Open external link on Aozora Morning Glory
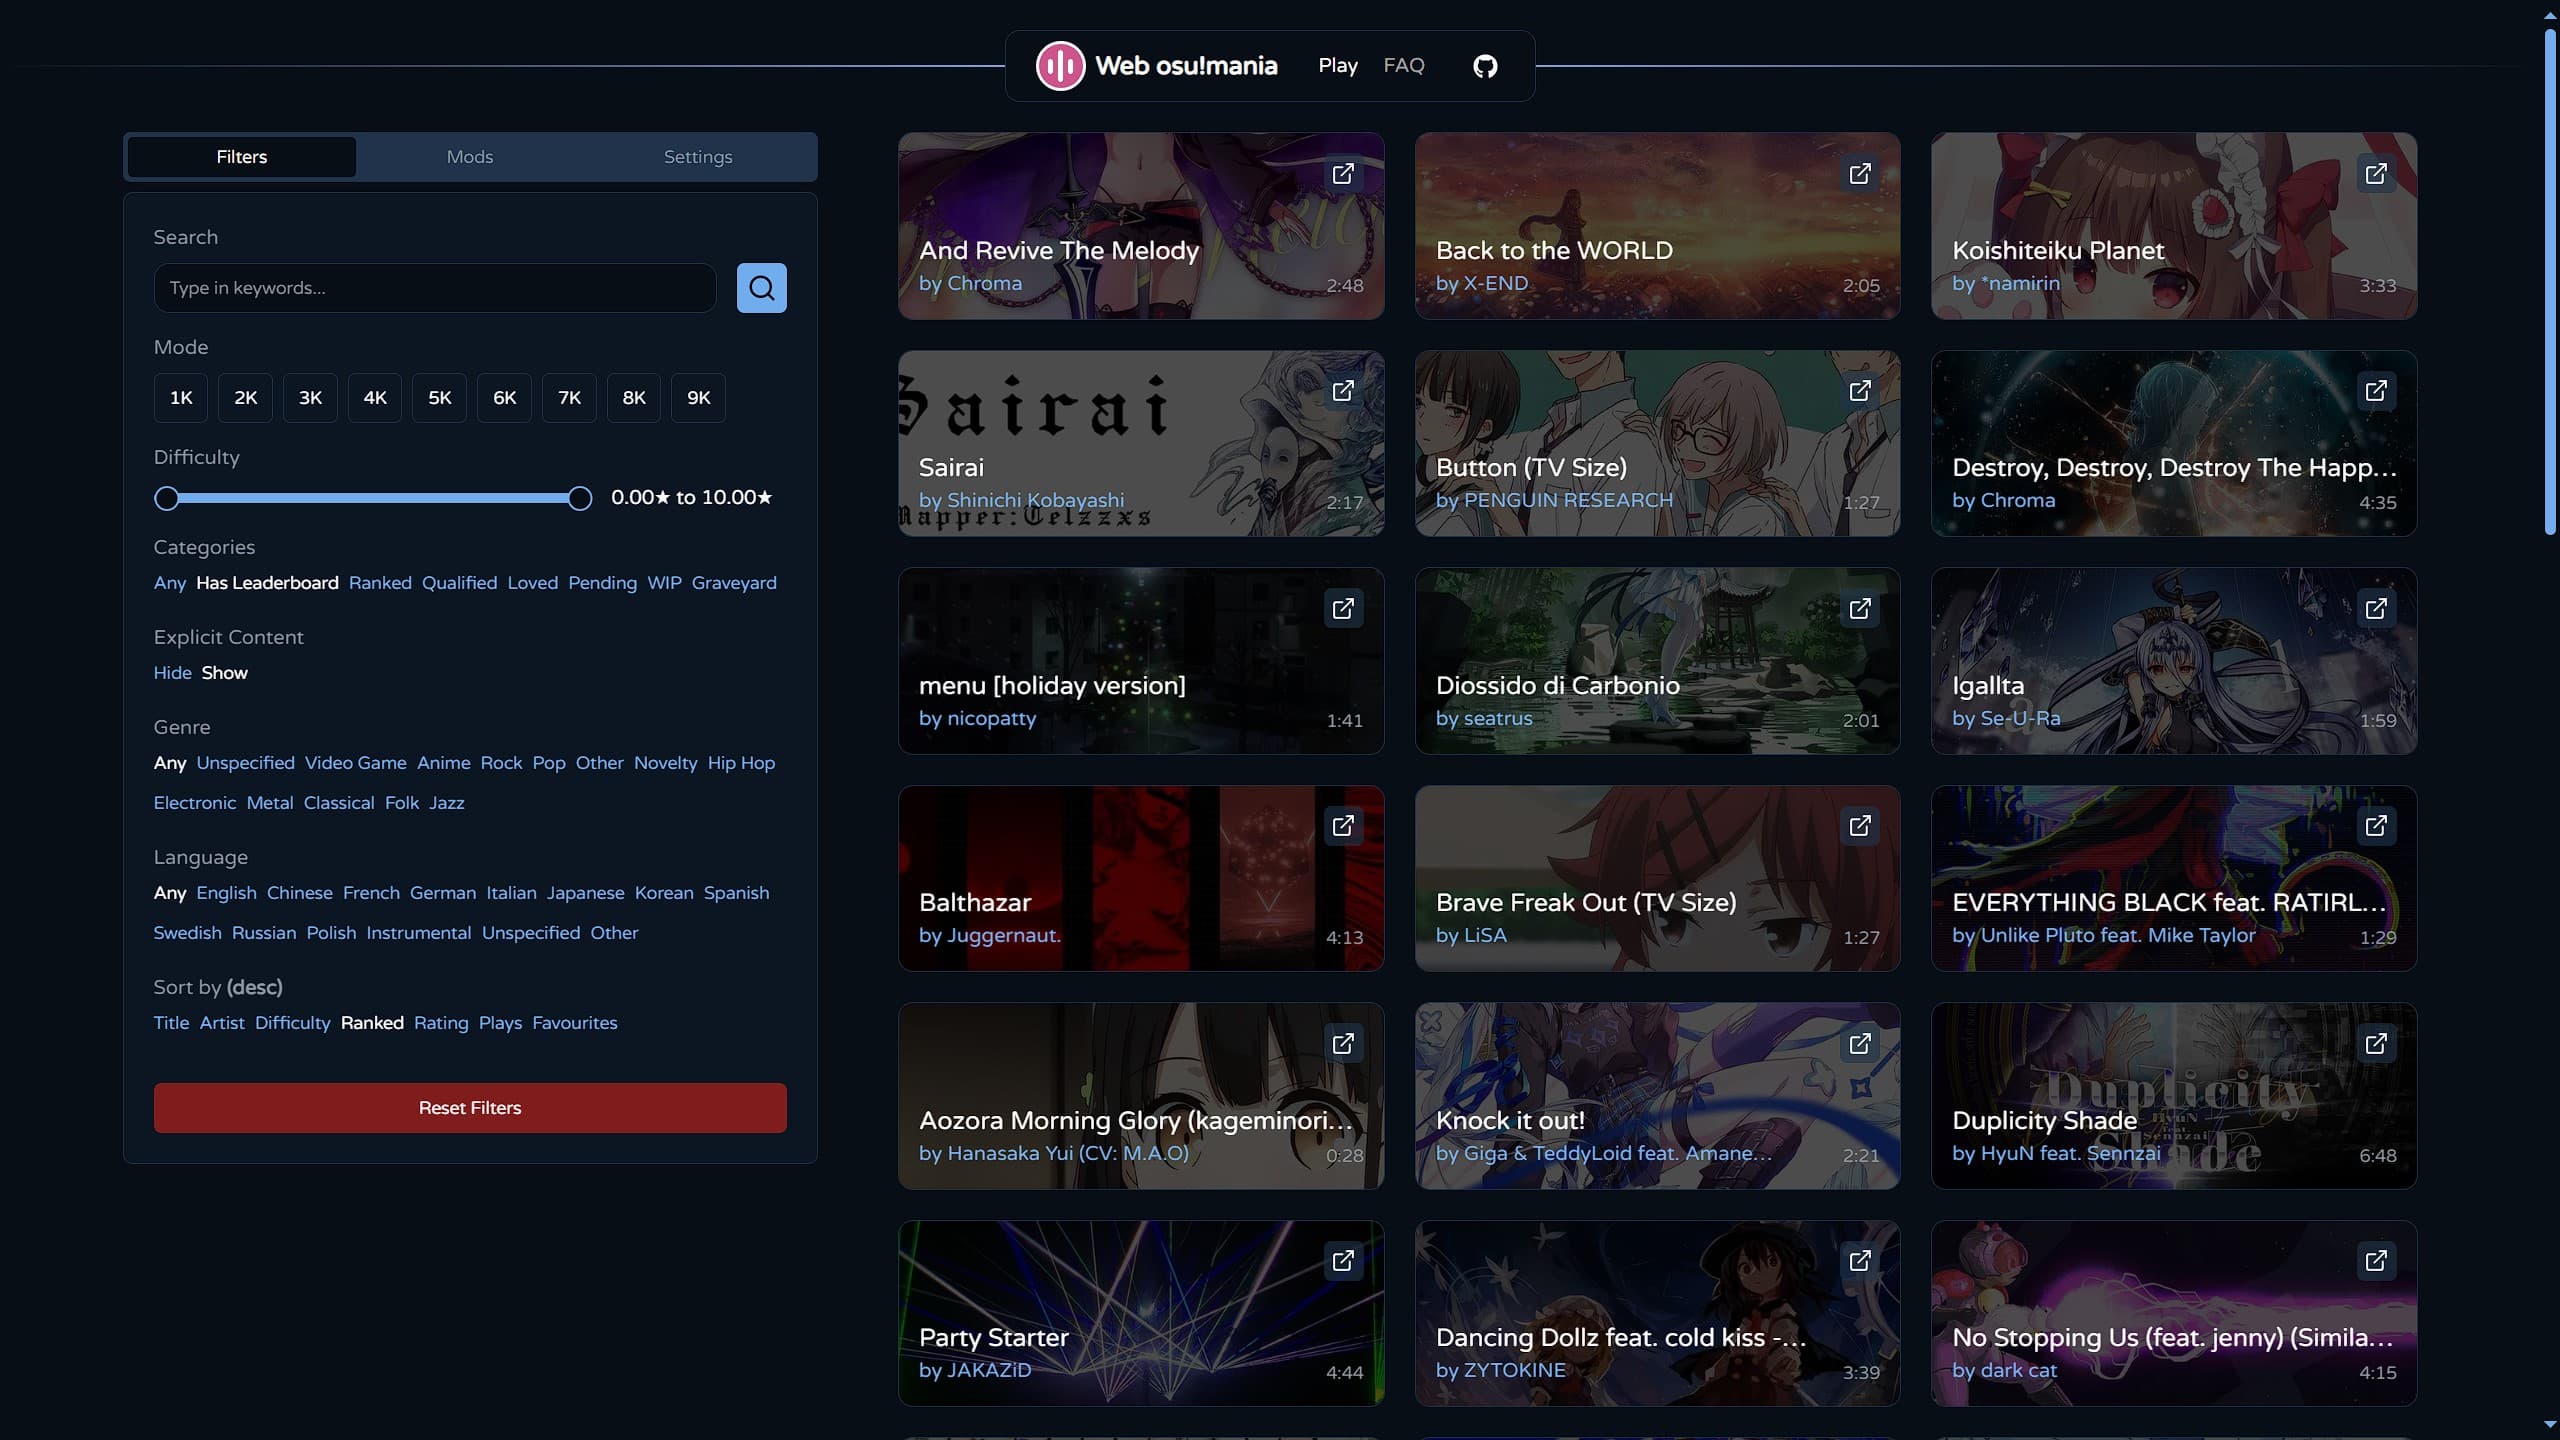Screen dimensions: 2560x1440 click(x=1343, y=1044)
